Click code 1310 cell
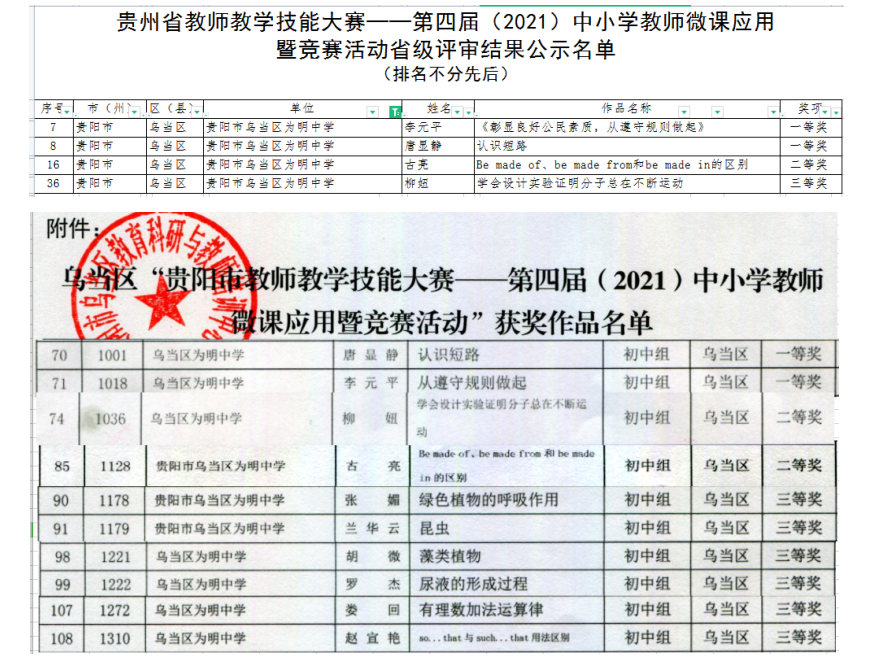The height and width of the screenshot is (670, 887). click(115, 639)
